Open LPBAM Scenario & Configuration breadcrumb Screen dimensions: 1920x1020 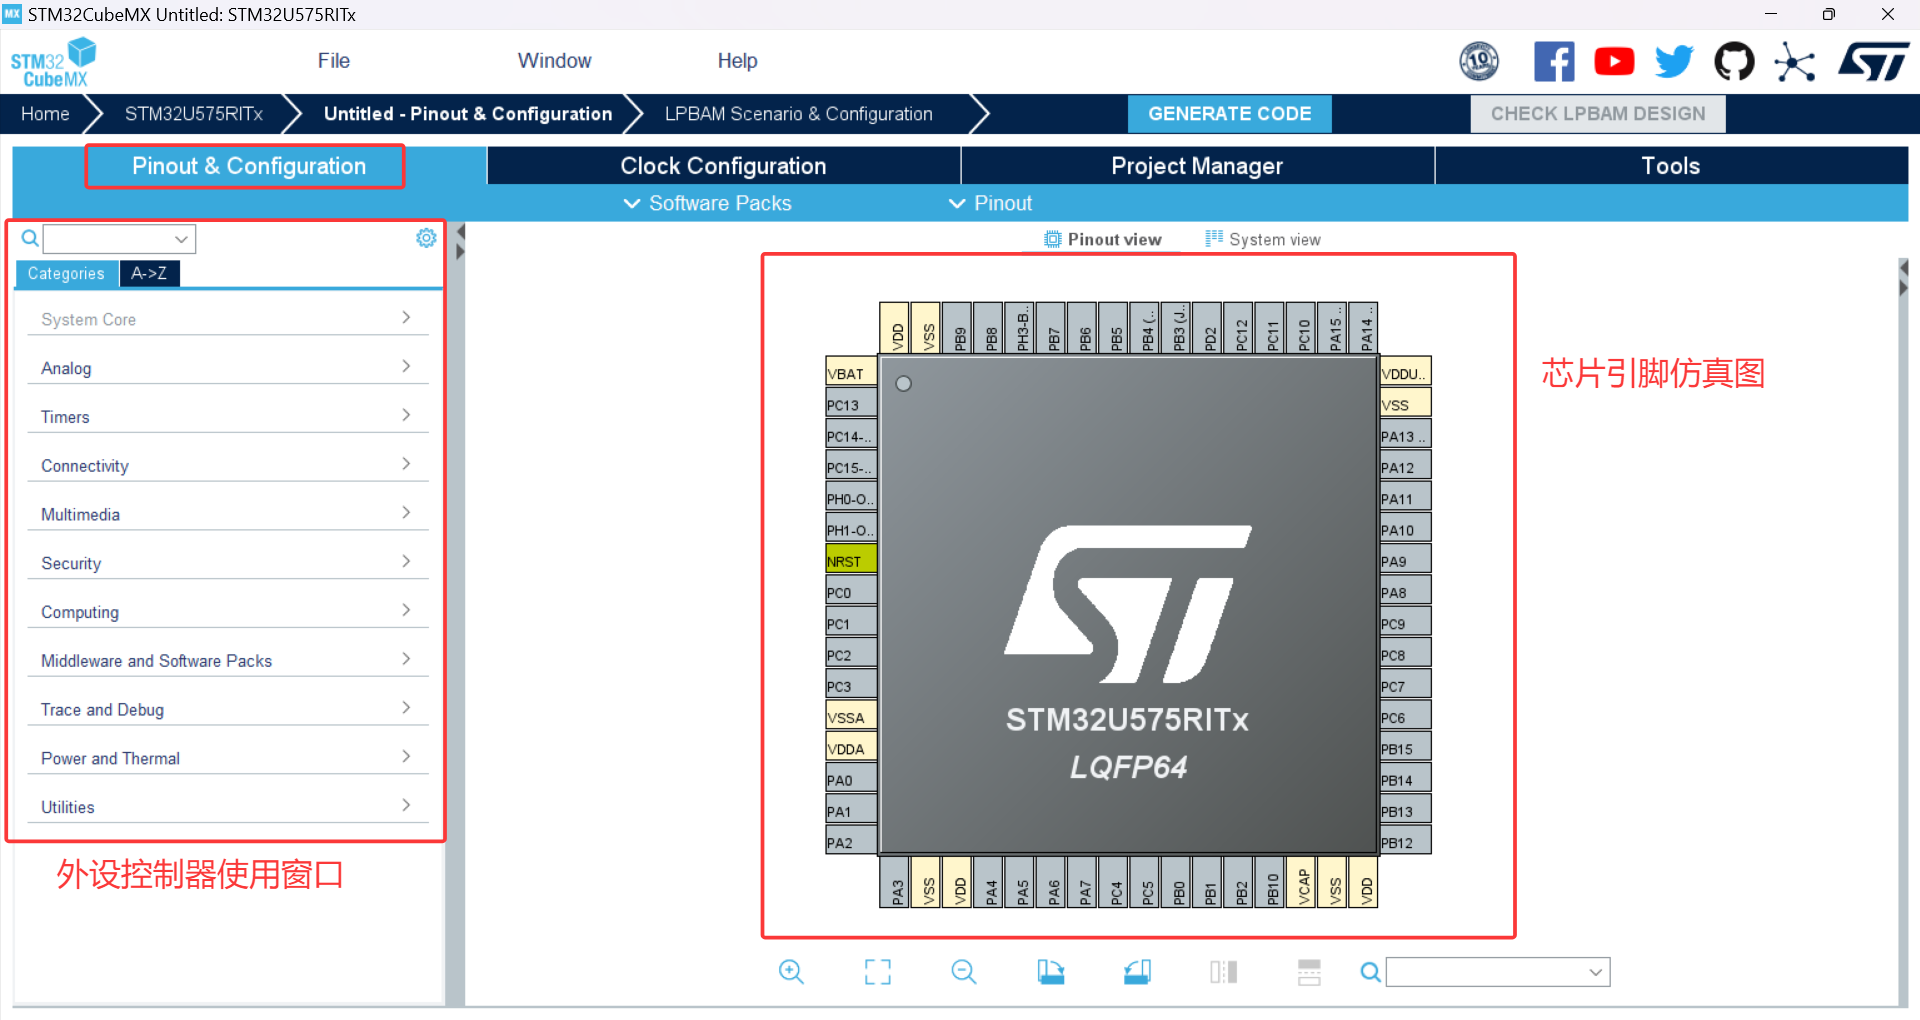click(798, 114)
